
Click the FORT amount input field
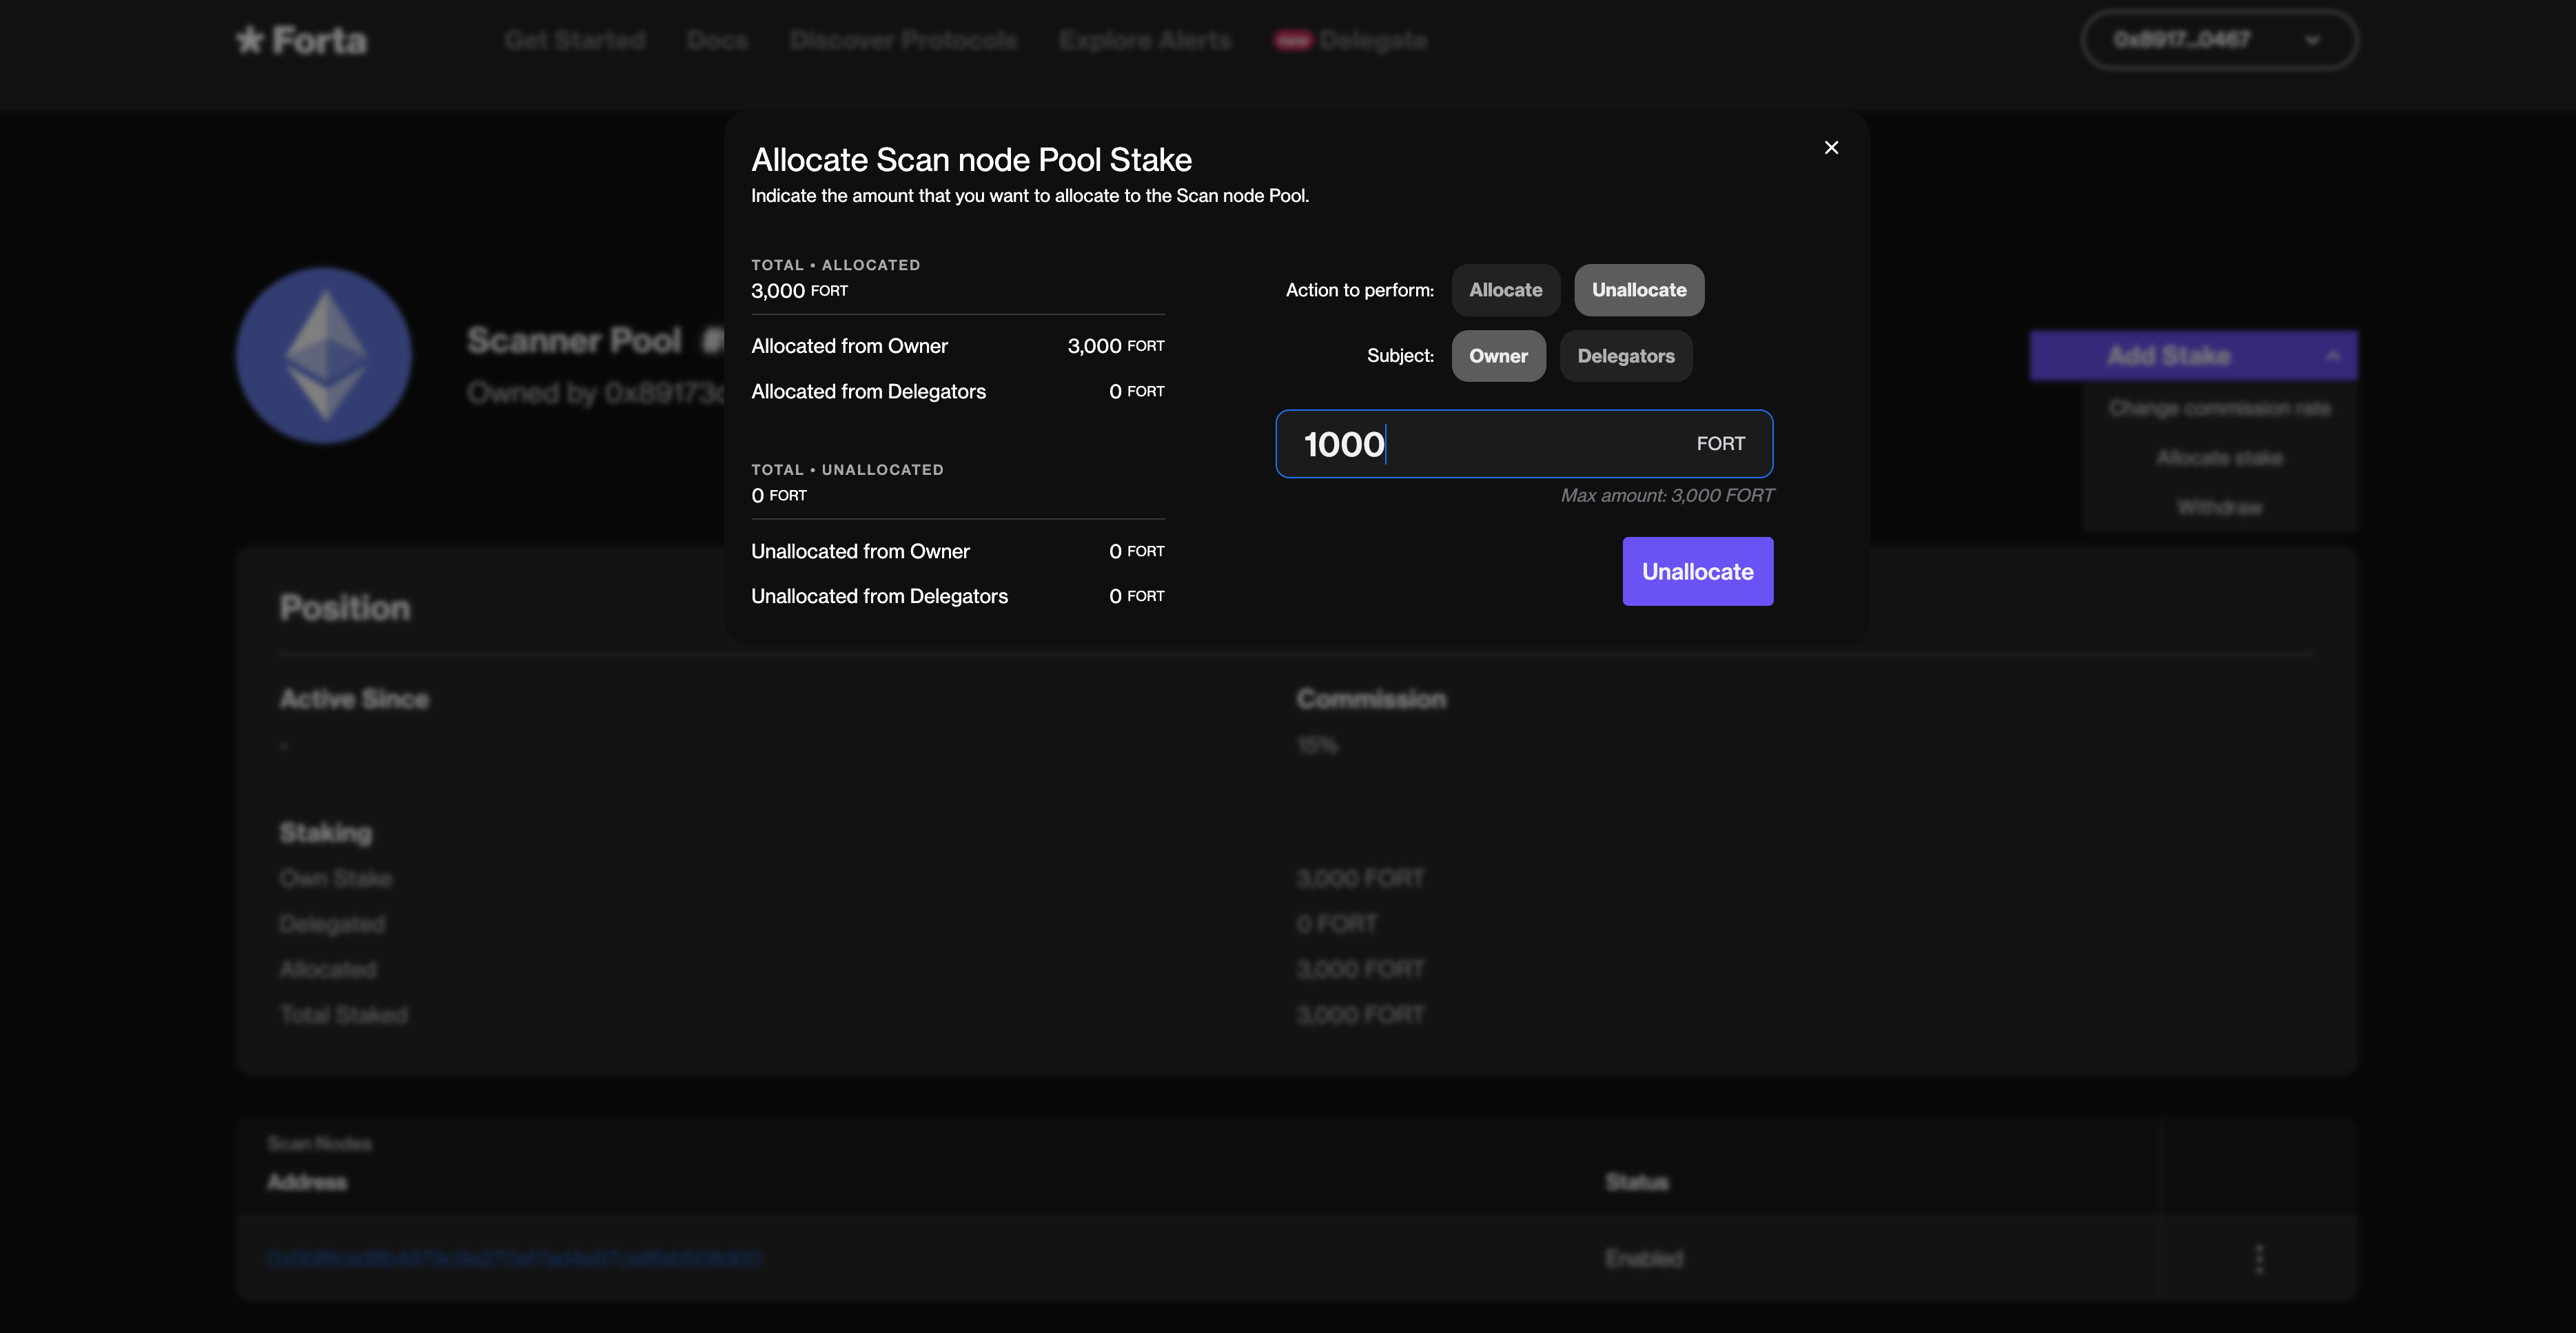click(x=1524, y=443)
